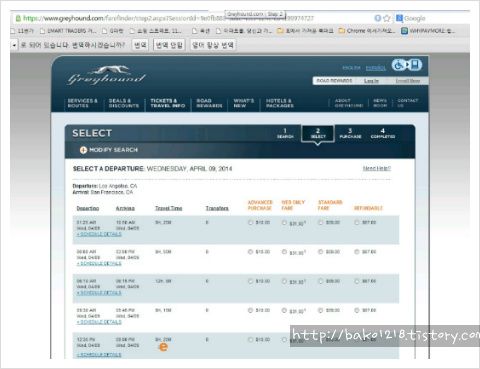Open the 옥션 bookmark

(x=201, y=31)
